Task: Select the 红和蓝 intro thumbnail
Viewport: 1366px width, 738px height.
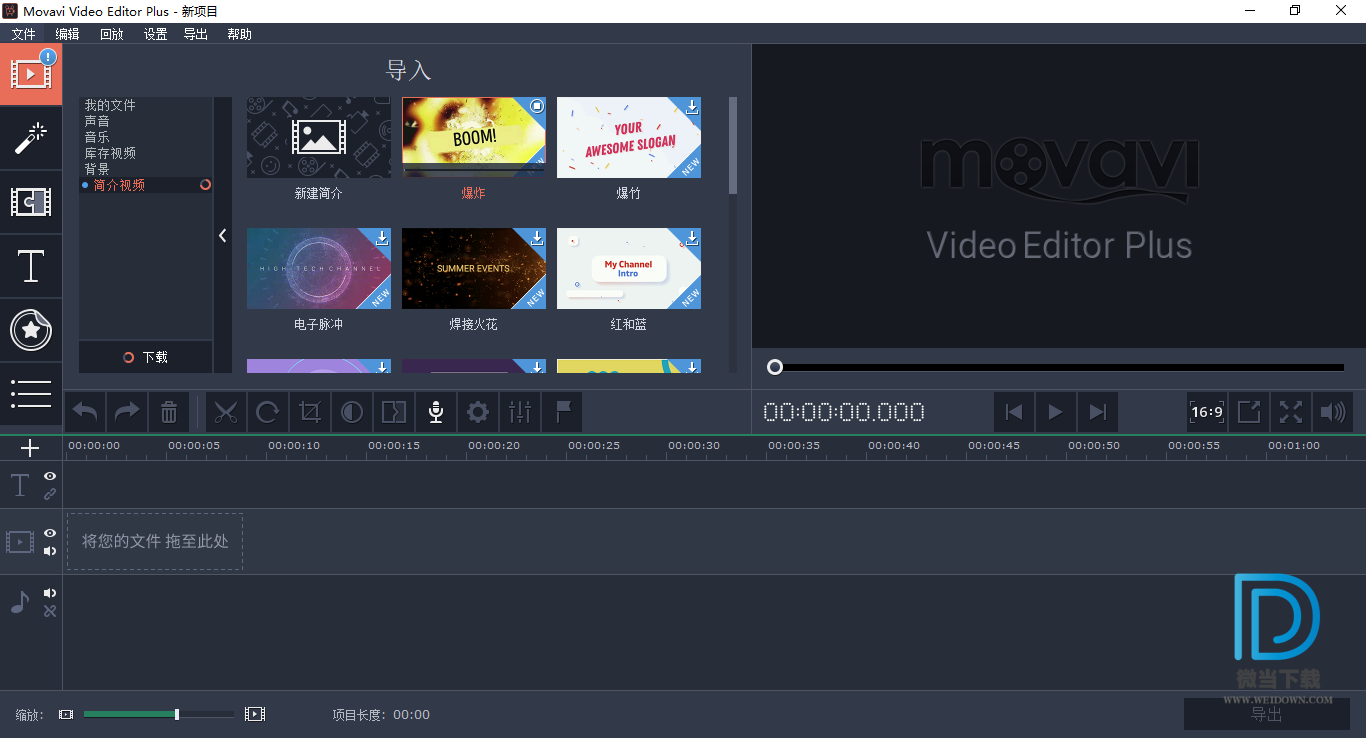Action: (x=629, y=269)
